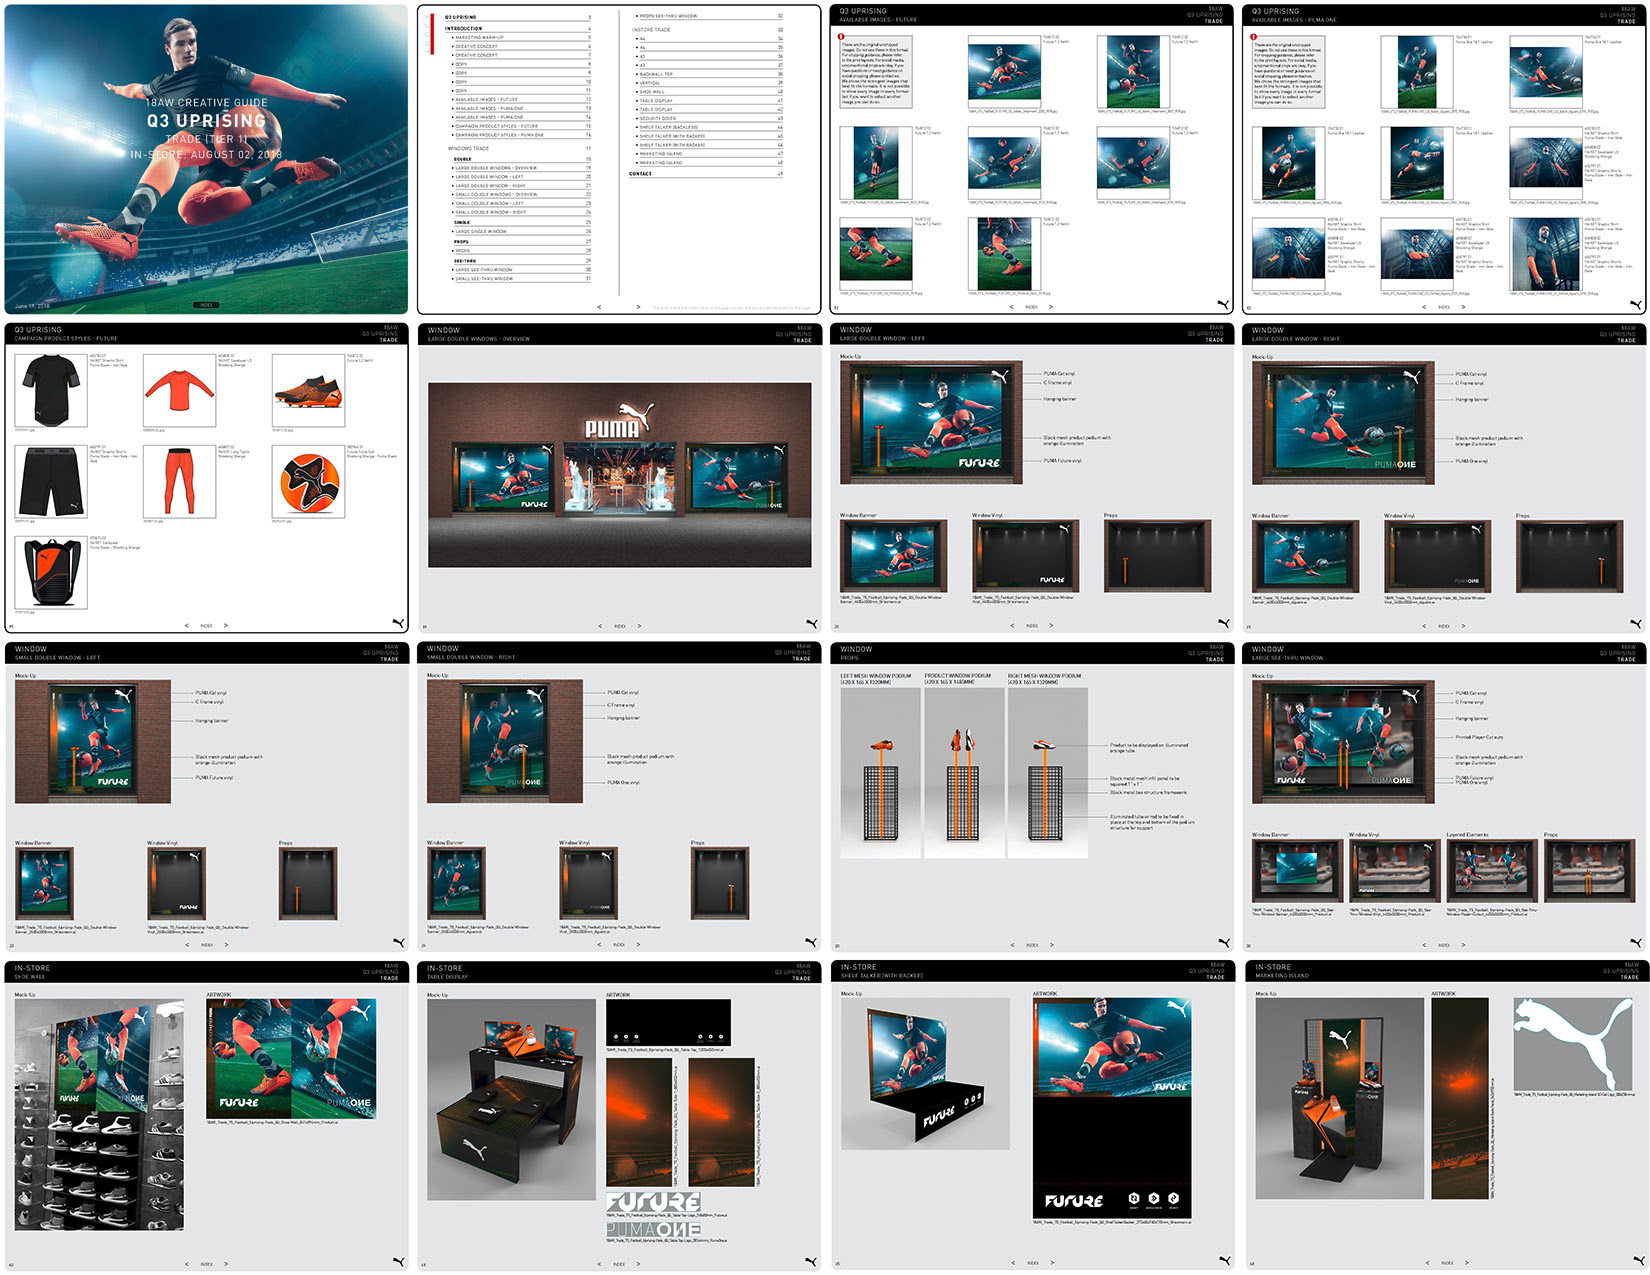Click INDEX on In-Store Marketing Island page
The height and width of the screenshot is (1275, 1650).
pos(1446,1263)
